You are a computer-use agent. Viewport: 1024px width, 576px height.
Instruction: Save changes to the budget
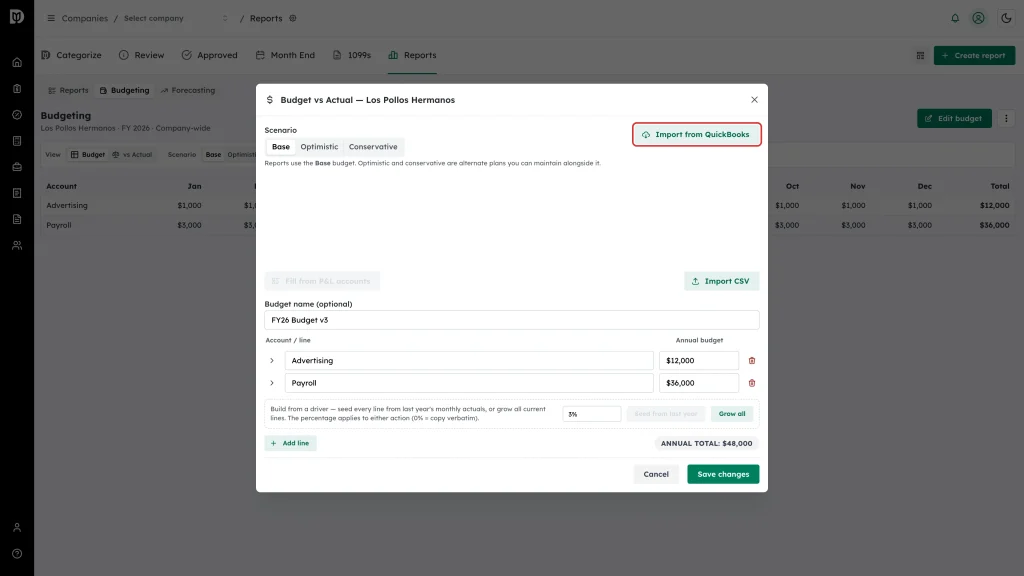coord(723,475)
